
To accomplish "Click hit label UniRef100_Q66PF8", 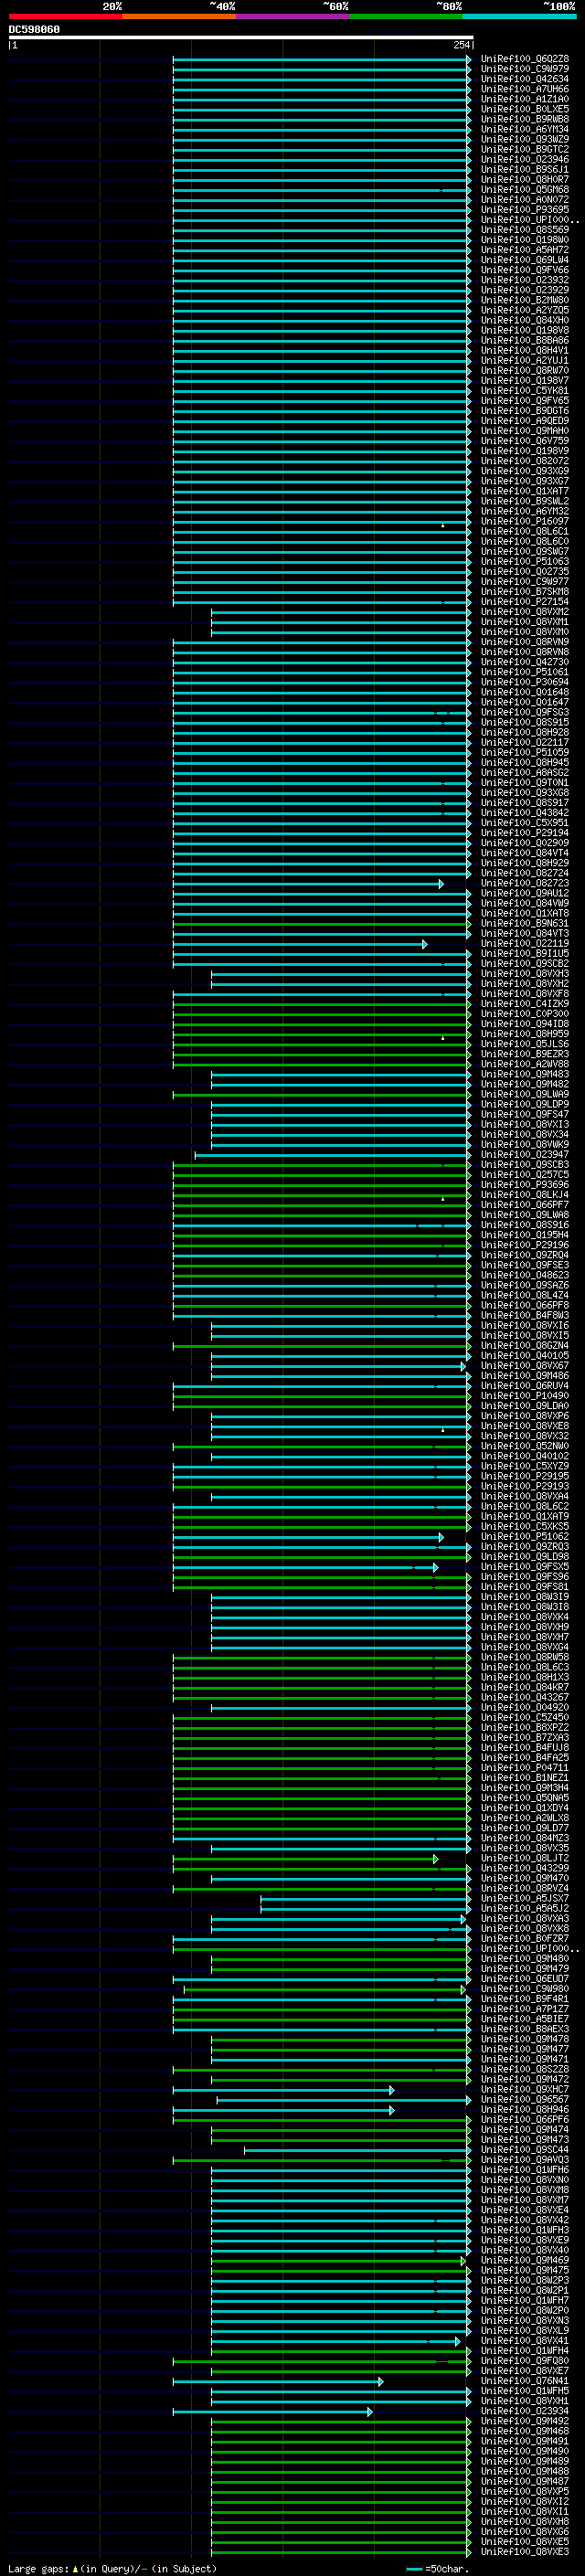I will point(525,1305).
